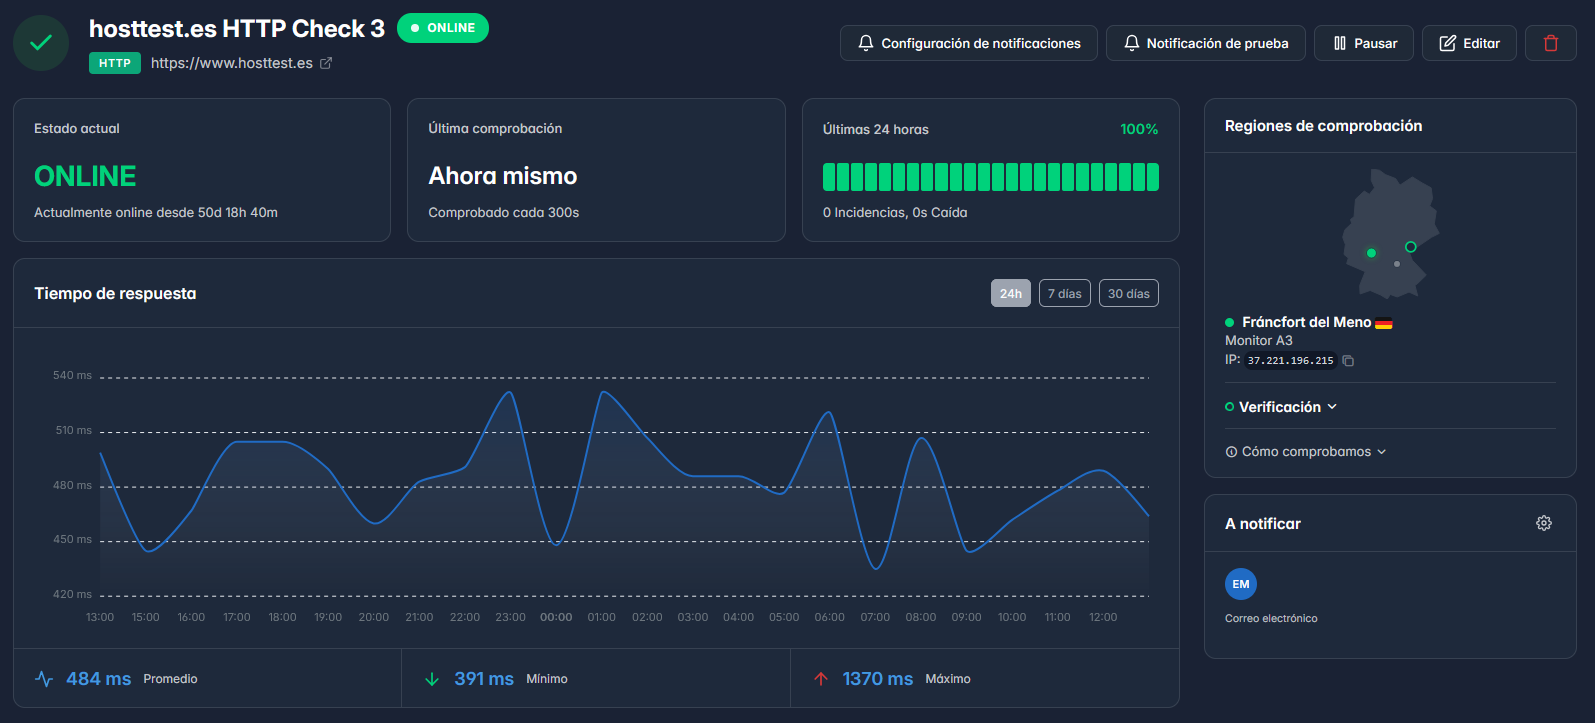
Task: Open the external link icon beside the URL
Action: click(326, 63)
